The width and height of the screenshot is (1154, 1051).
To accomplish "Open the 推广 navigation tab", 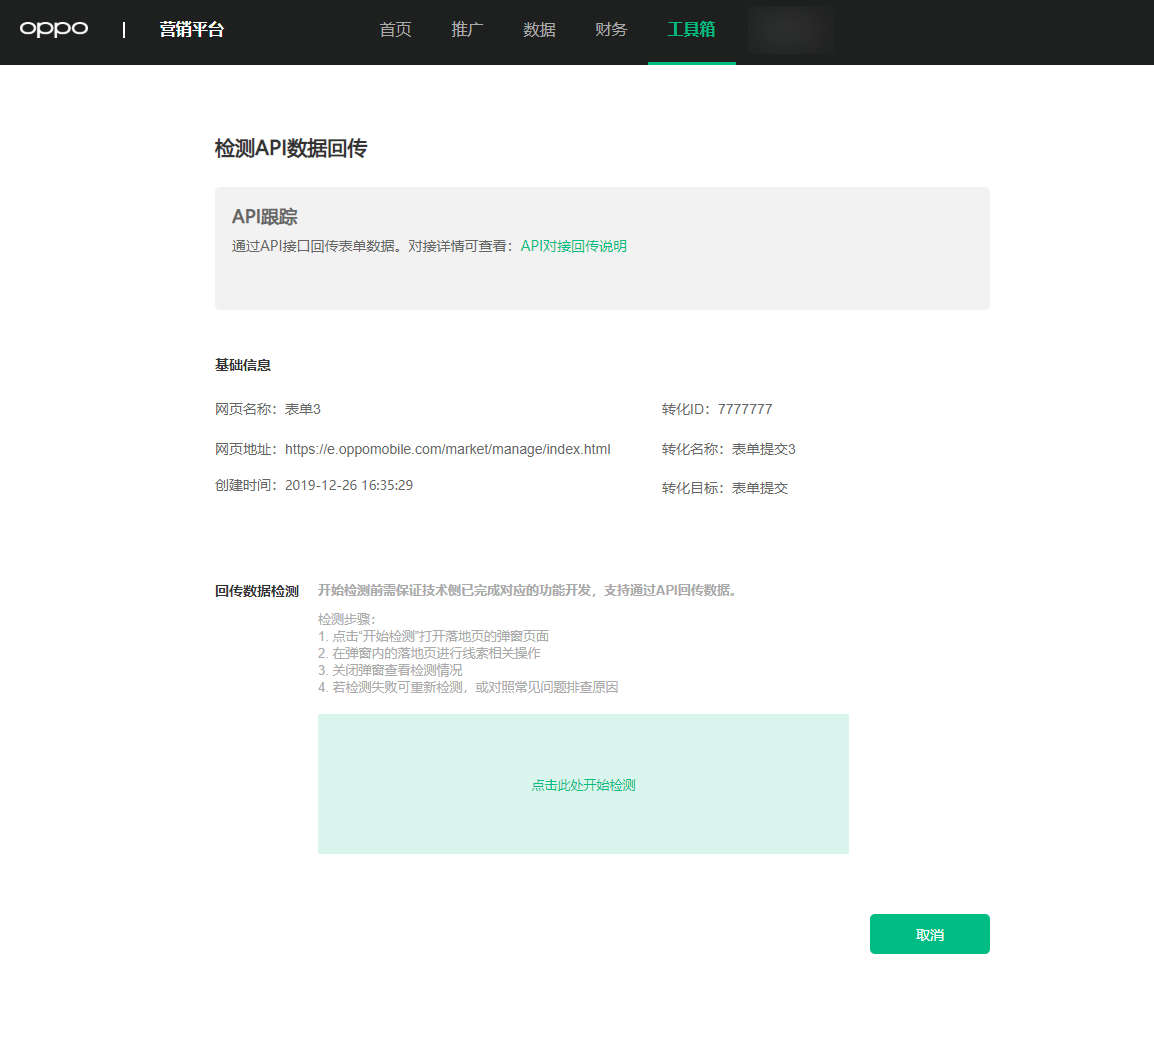I will pos(467,30).
